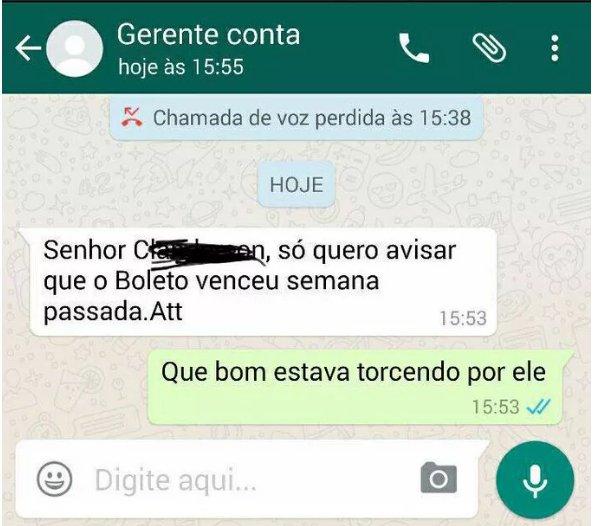Open the camera from message bar
The height and width of the screenshot is (526, 594).
pyautogui.click(x=439, y=478)
